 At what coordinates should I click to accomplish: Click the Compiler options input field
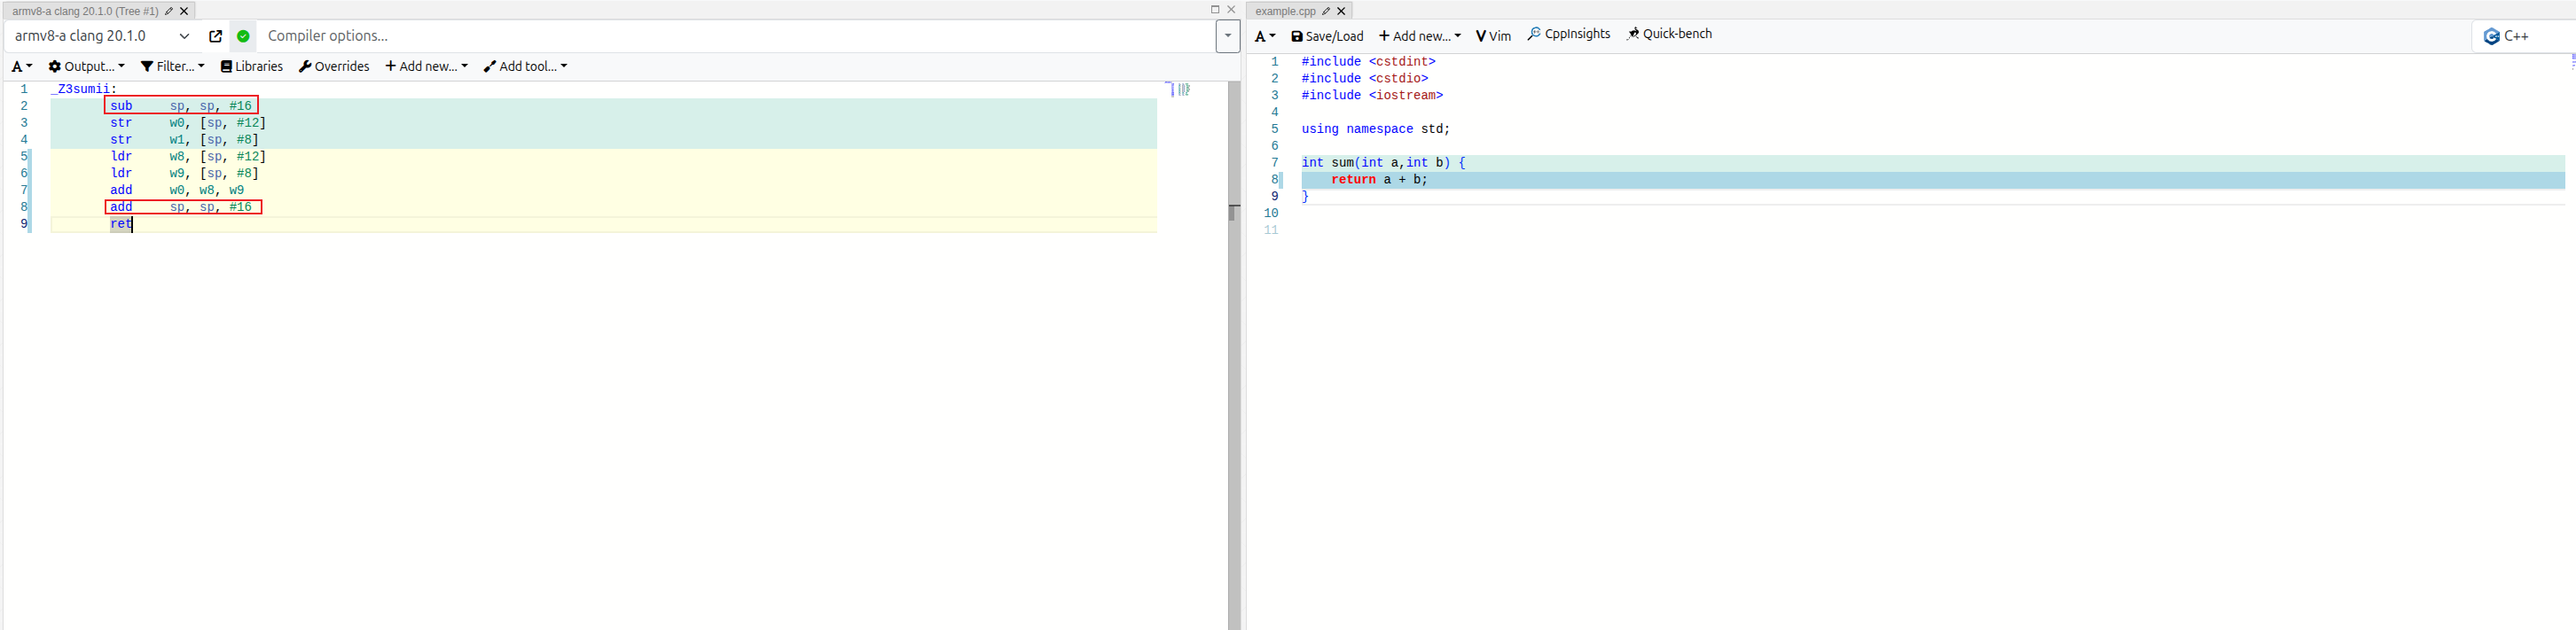point(735,36)
